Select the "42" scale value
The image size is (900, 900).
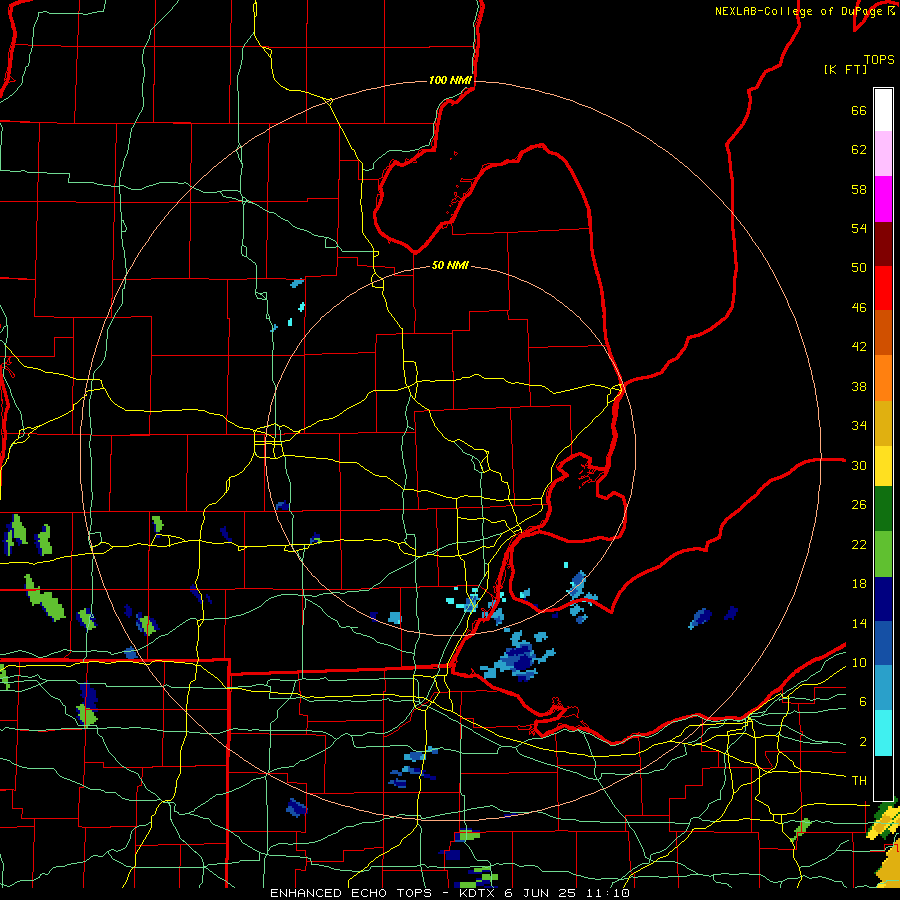tap(859, 347)
